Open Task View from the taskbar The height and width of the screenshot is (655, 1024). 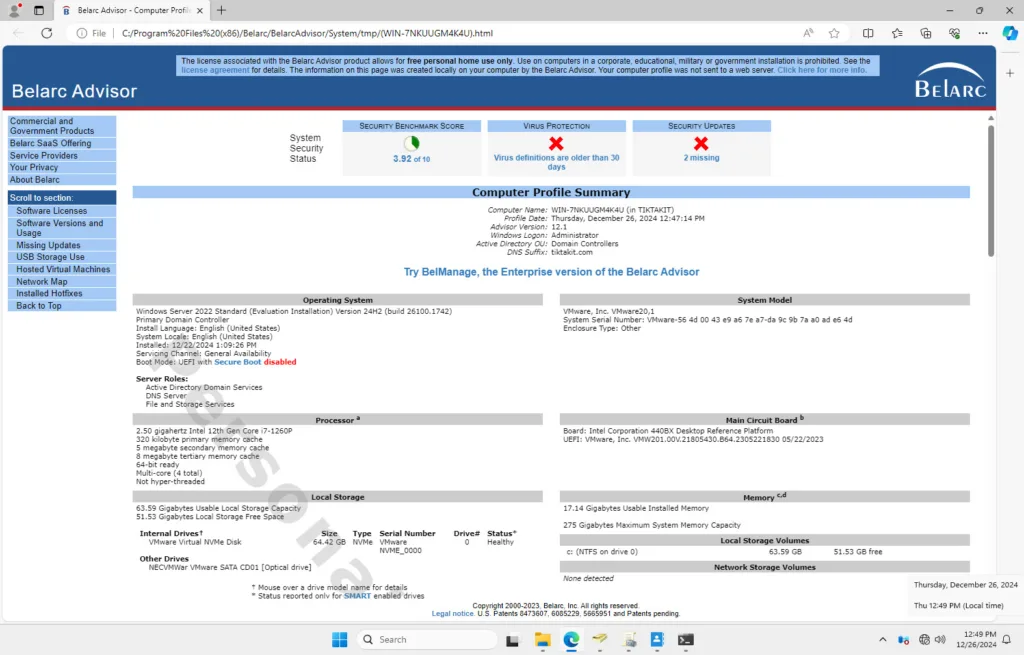point(513,640)
